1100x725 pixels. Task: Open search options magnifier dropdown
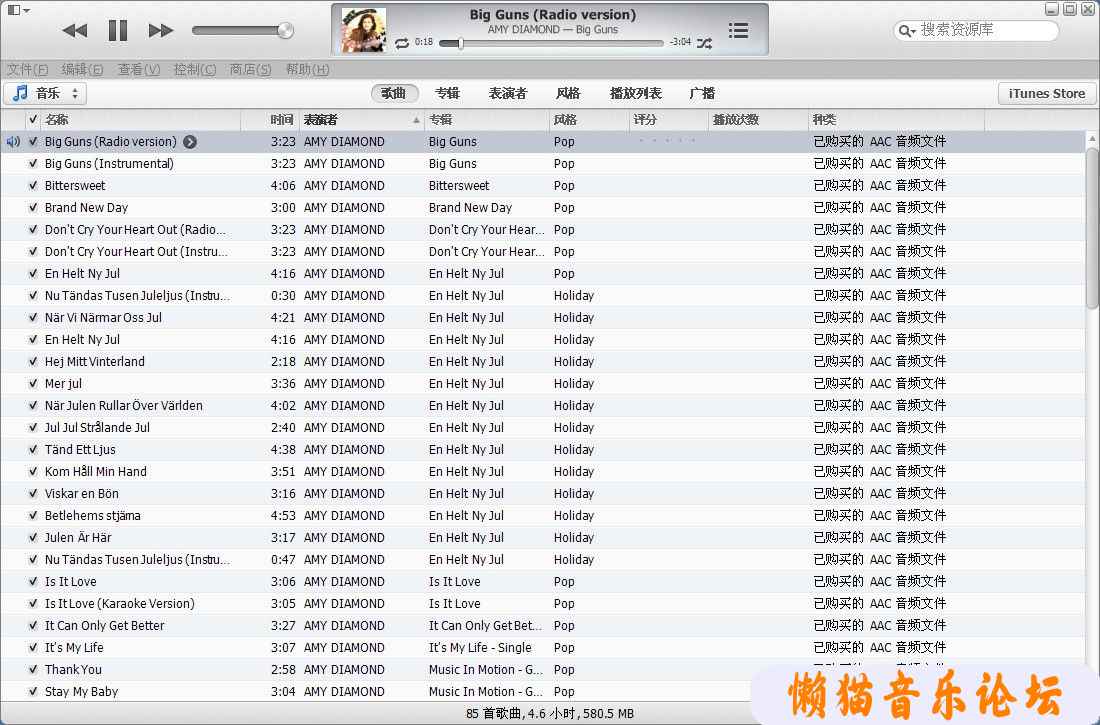[907, 31]
